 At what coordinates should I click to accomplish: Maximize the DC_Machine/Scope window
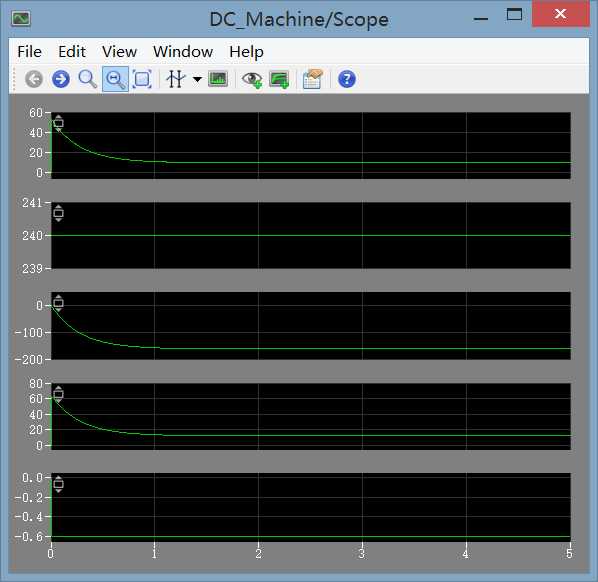click(514, 15)
